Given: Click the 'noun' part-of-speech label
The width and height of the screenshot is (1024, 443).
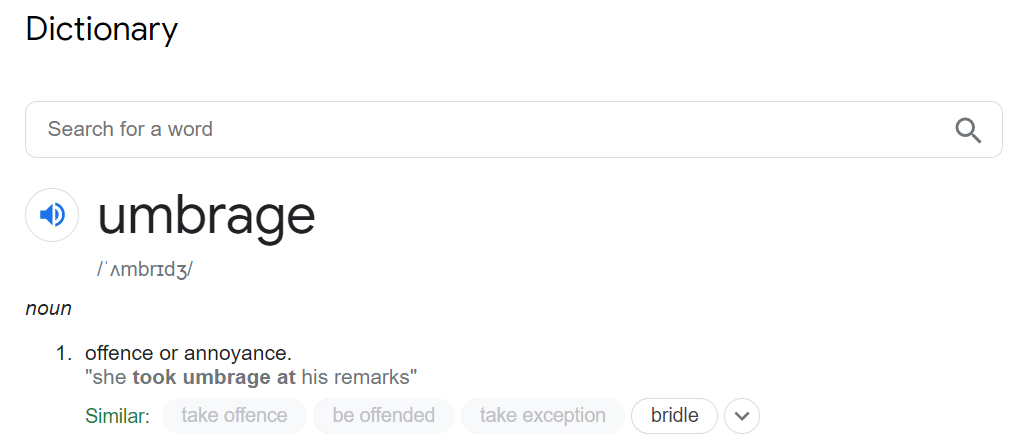Looking at the screenshot, I should point(48,308).
